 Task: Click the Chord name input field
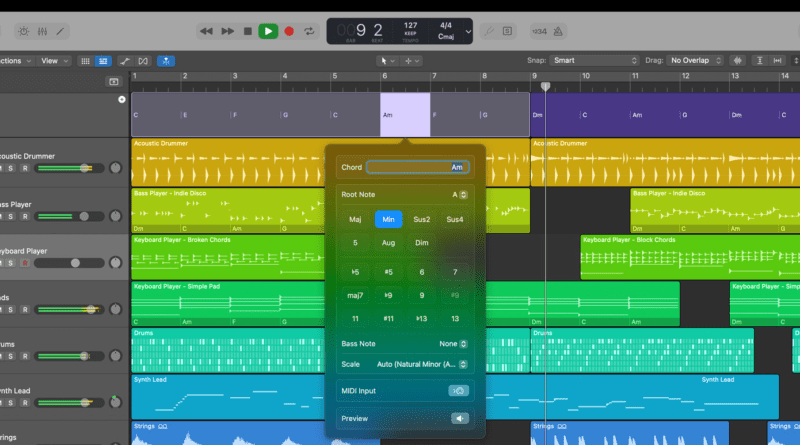(x=416, y=167)
